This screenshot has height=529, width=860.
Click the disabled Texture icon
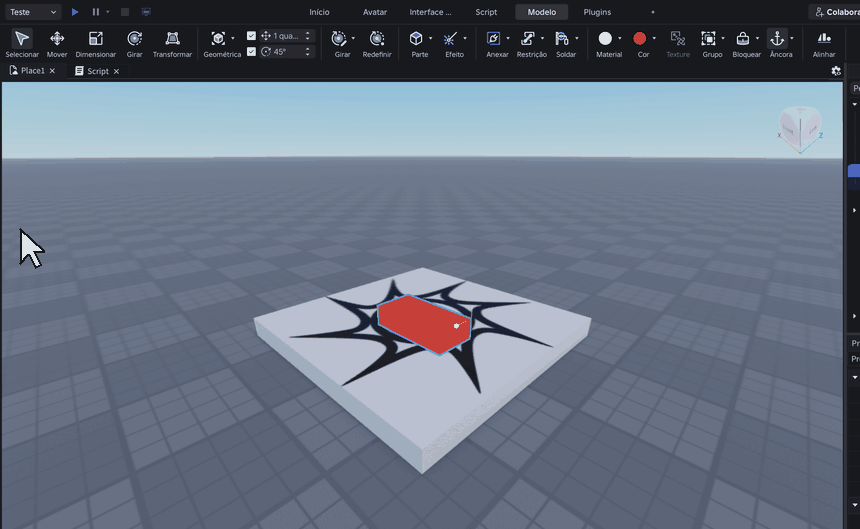678,38
